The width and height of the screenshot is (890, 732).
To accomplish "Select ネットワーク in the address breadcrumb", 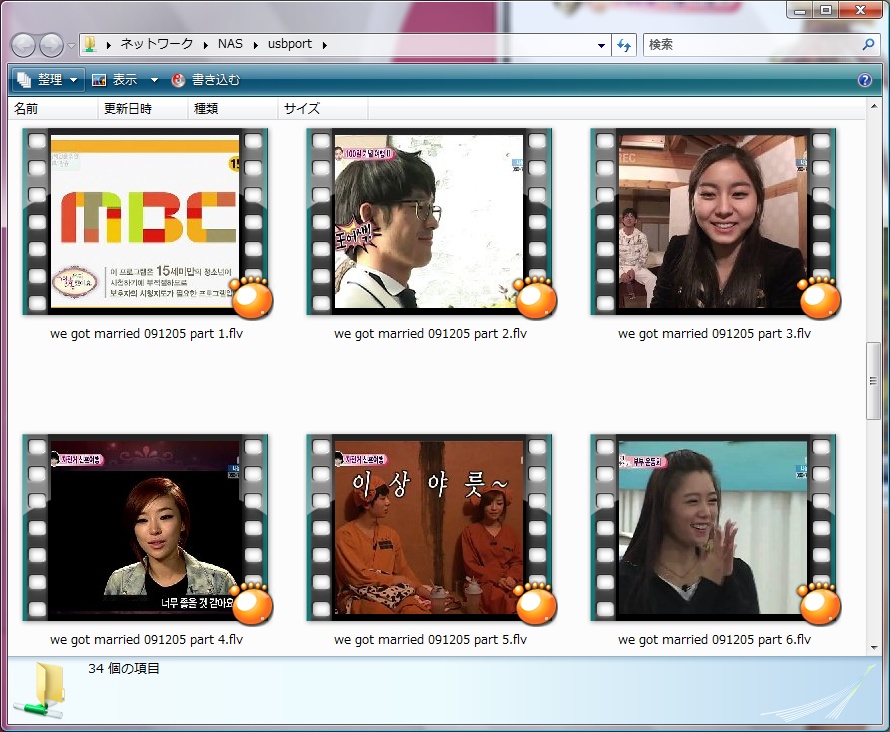I will (157, 44).
